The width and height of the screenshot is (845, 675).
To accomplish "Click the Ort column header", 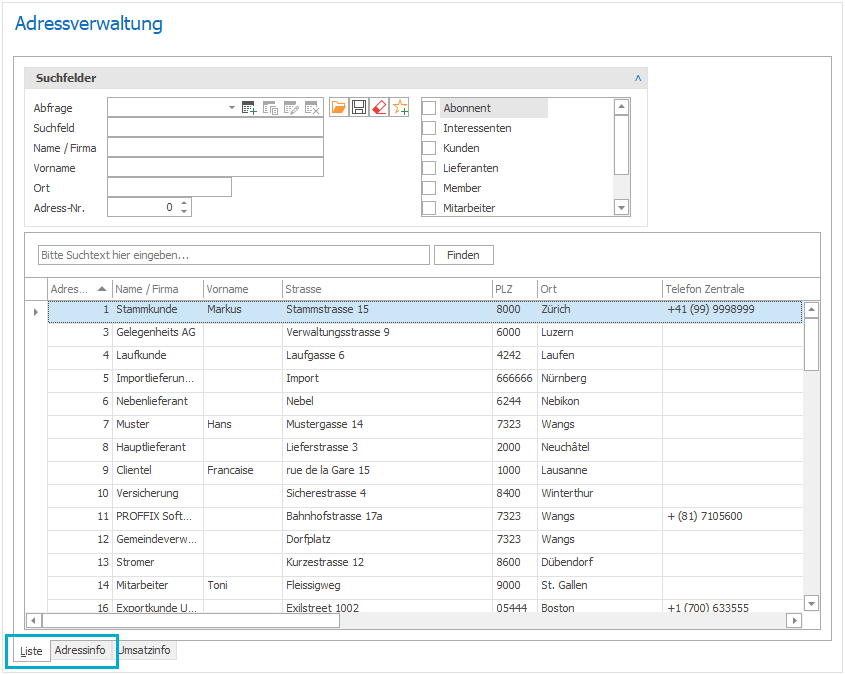I will 599,289.
